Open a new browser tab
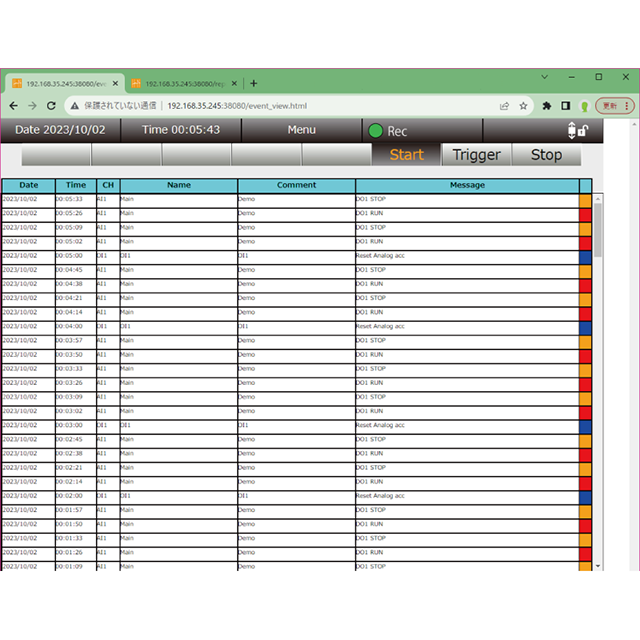Screen dimensions: 640x640 [x=254, y=83]
